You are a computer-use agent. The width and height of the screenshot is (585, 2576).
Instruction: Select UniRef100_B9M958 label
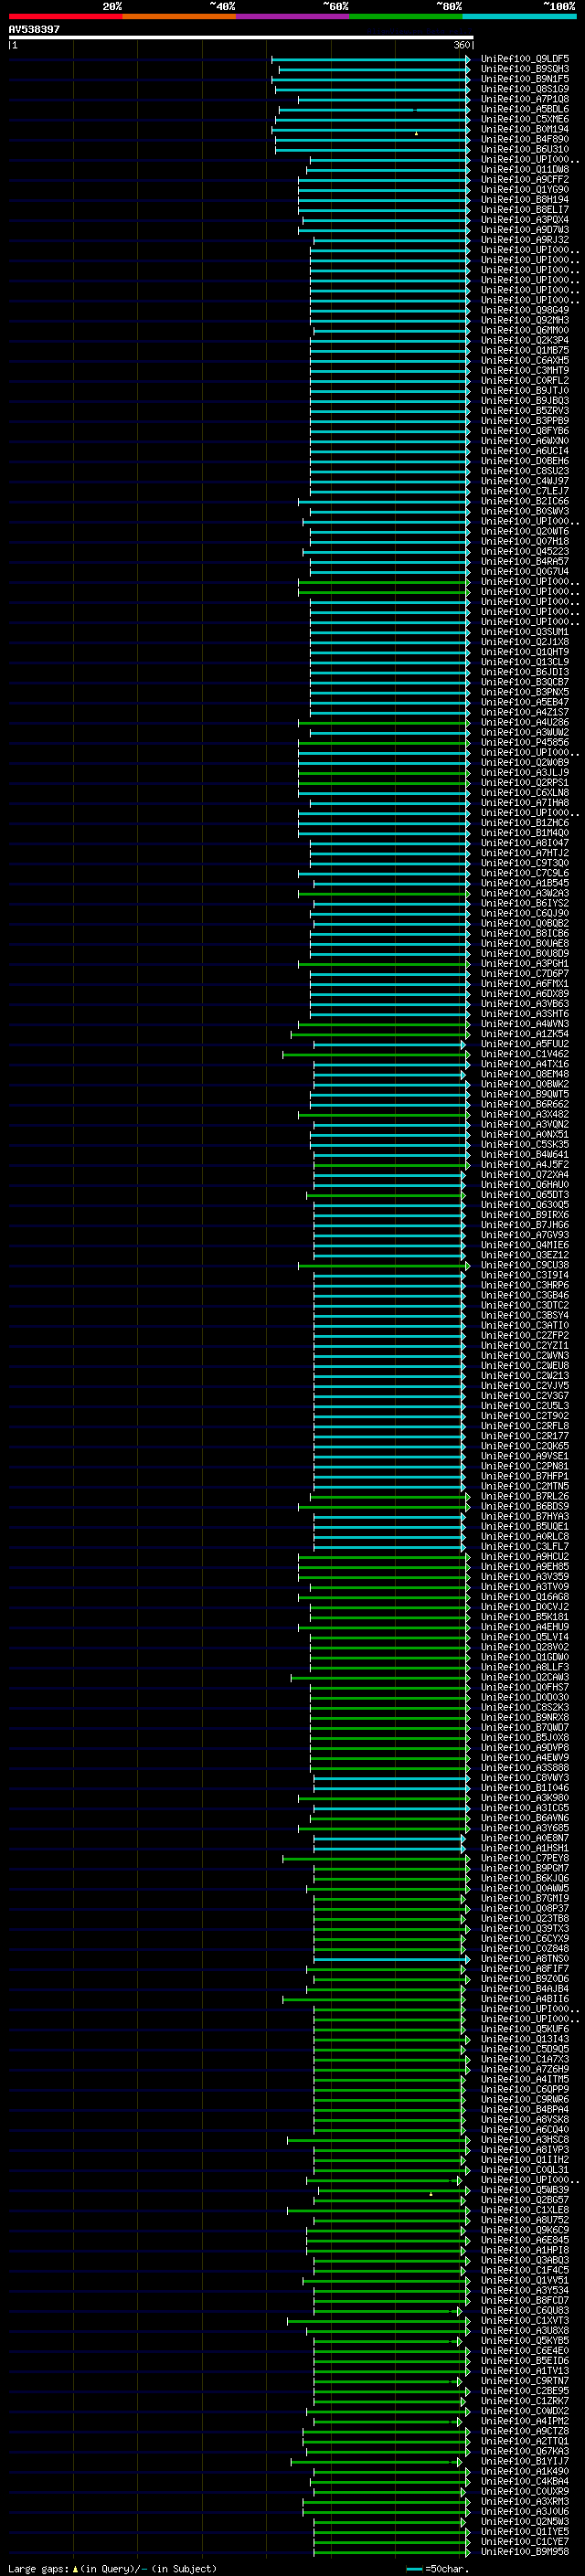pos(524,2551)
